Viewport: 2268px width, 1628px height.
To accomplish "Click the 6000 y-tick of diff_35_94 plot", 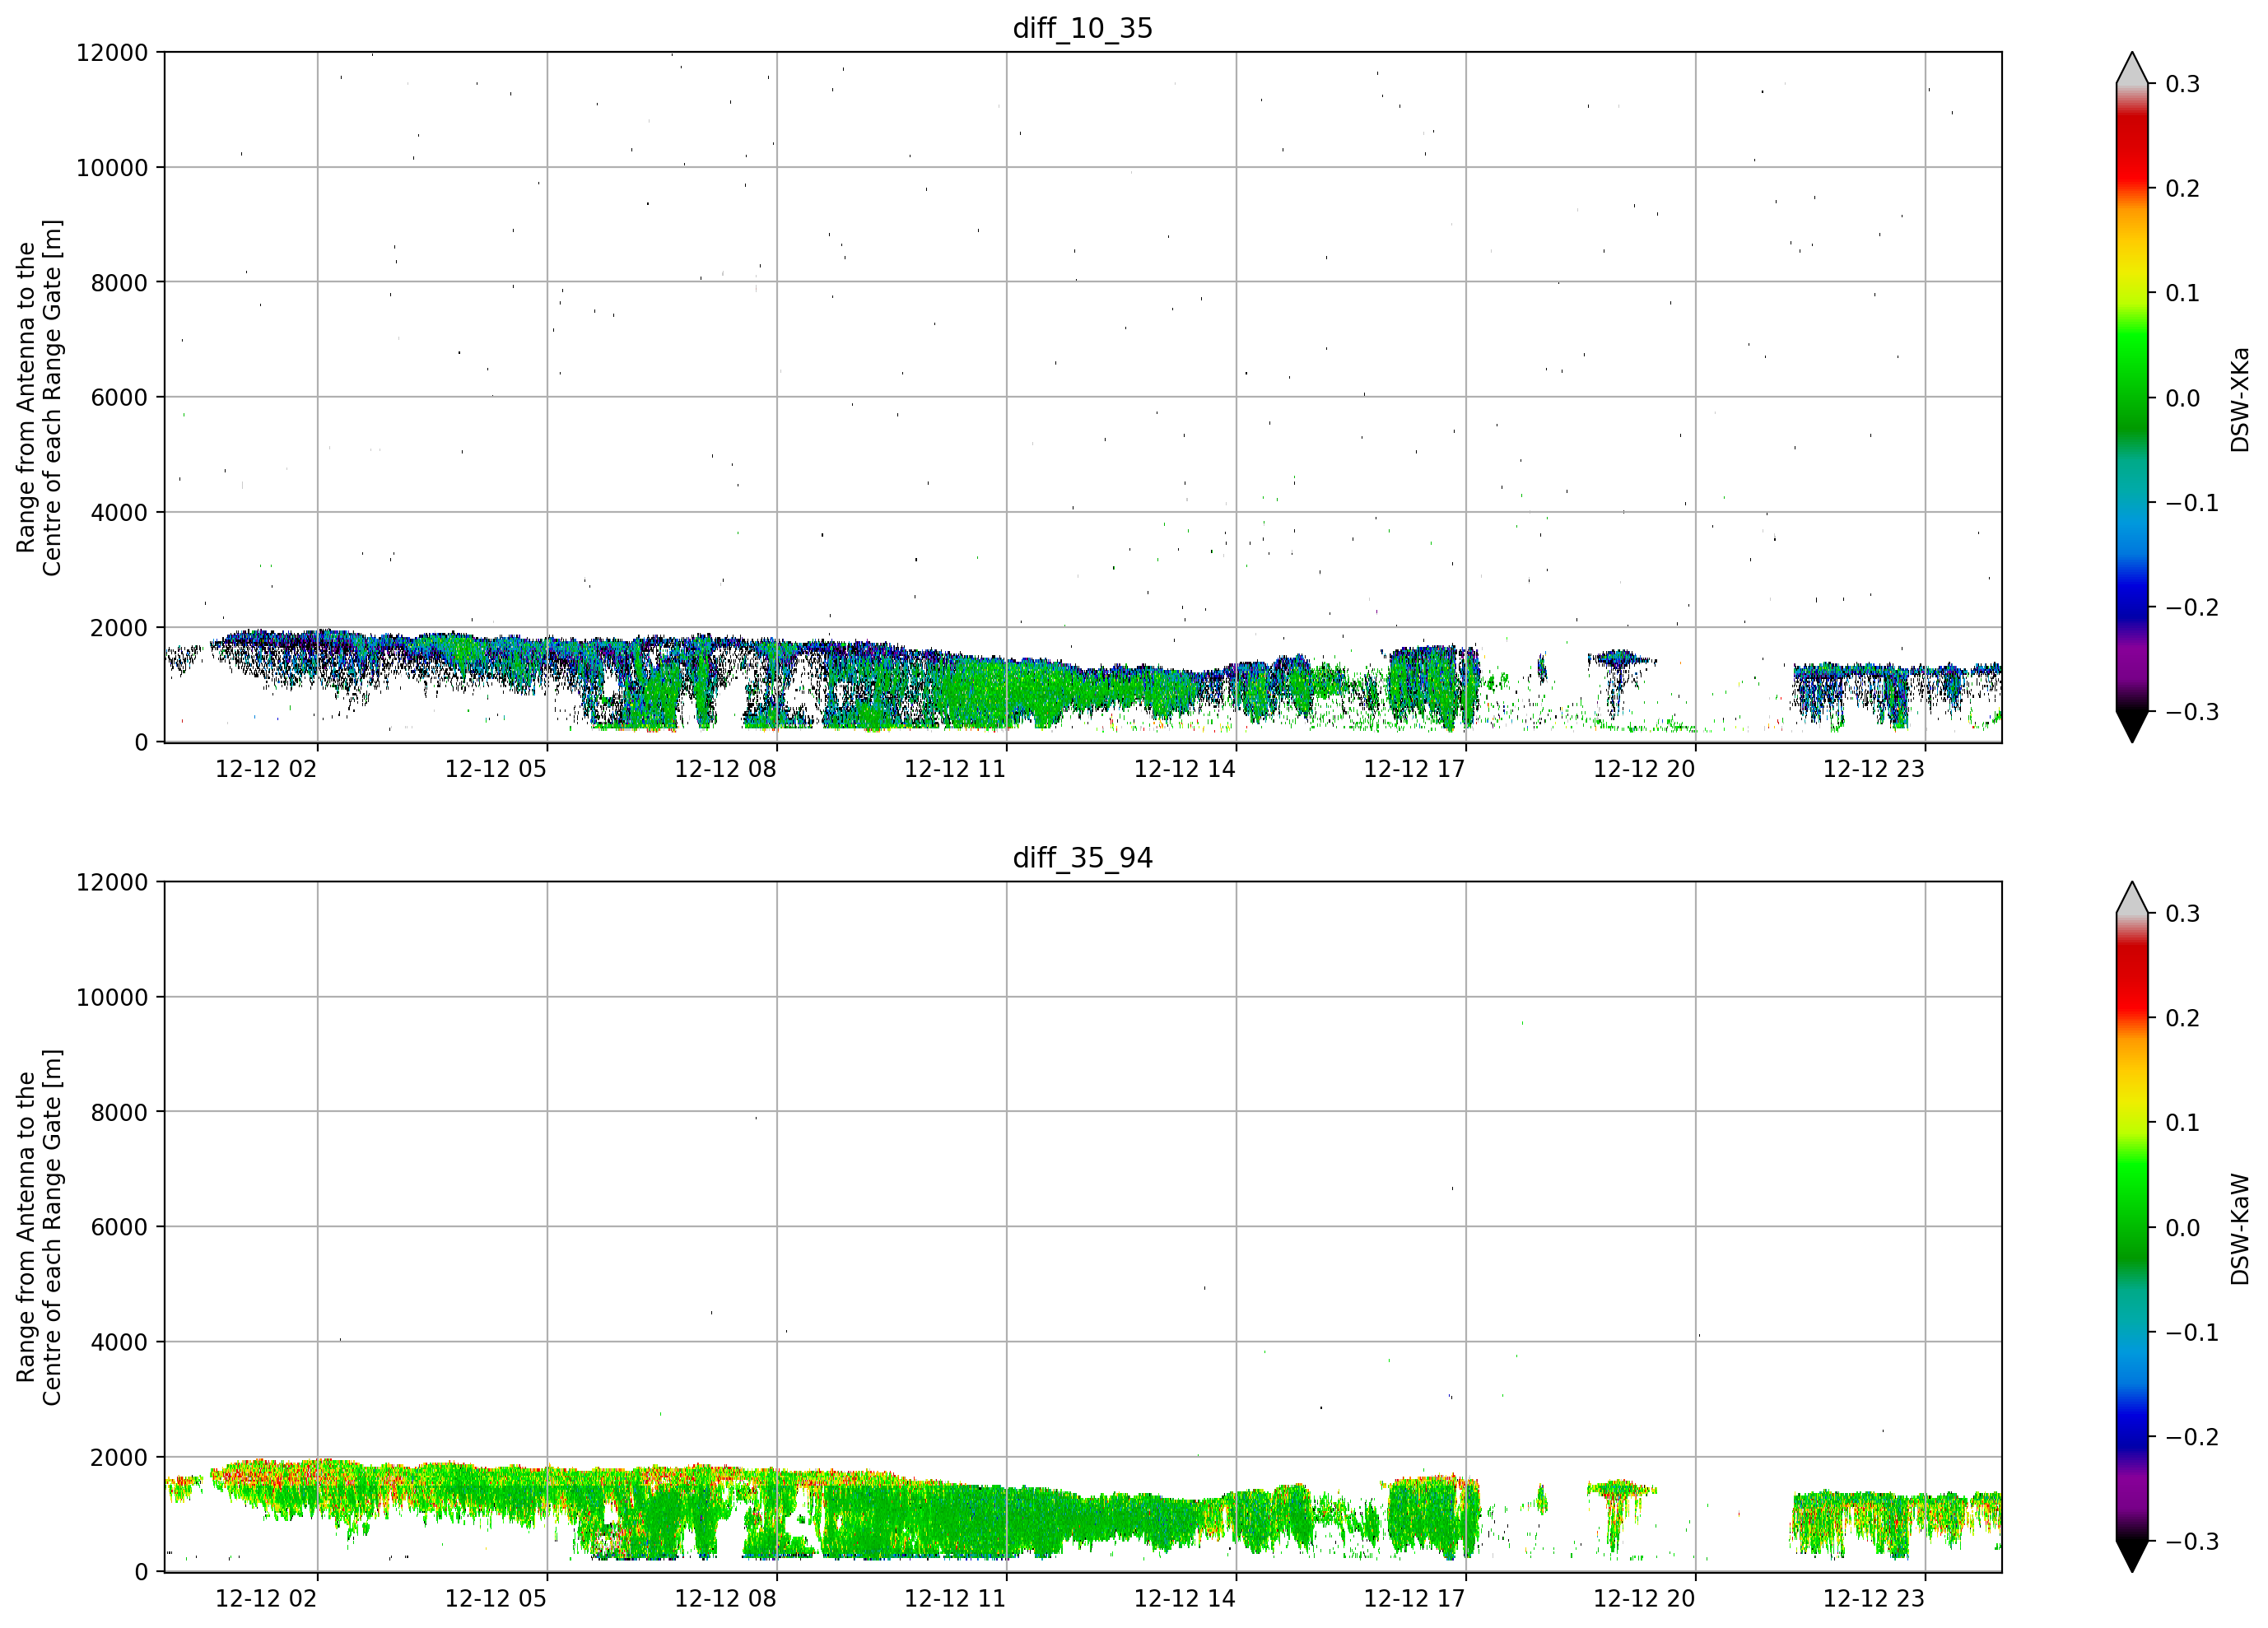I will point(119,1227).
